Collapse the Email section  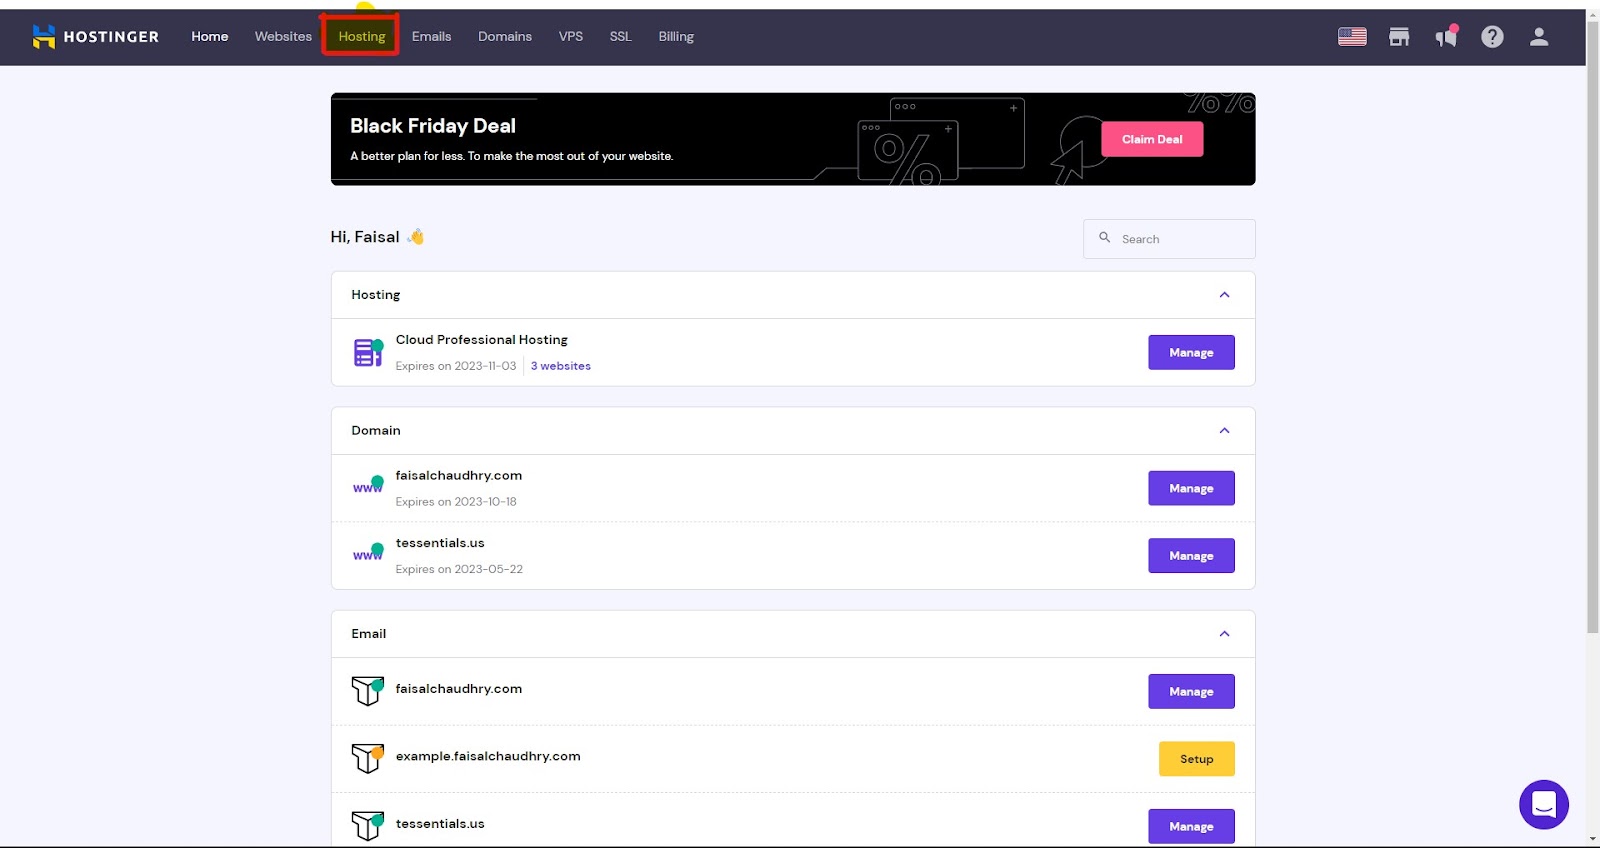pyautogui.click(x=1224, y=634)
